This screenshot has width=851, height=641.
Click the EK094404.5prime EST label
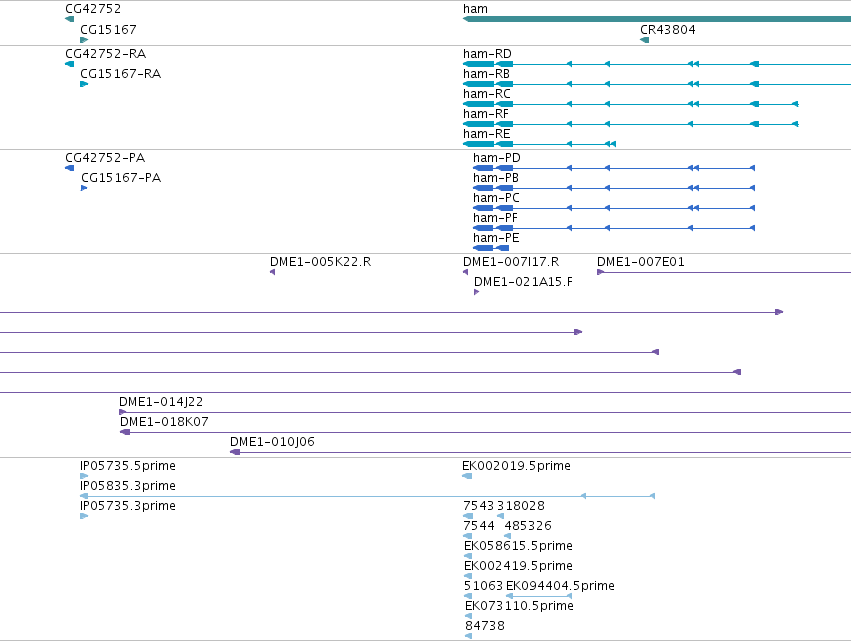coord(560,586)
